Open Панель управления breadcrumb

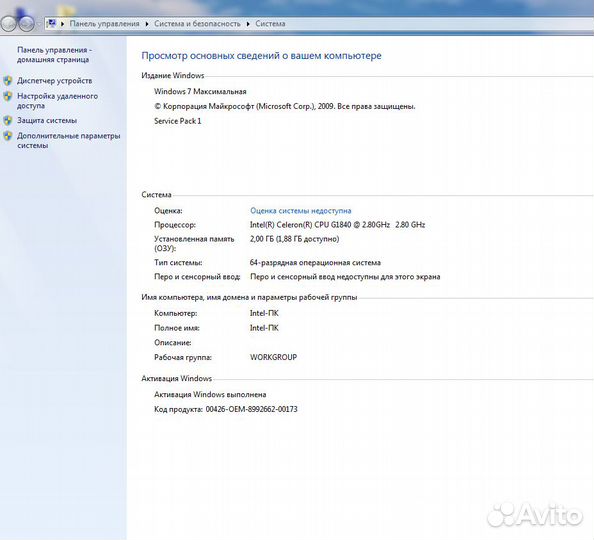click(x=105, y=23)
